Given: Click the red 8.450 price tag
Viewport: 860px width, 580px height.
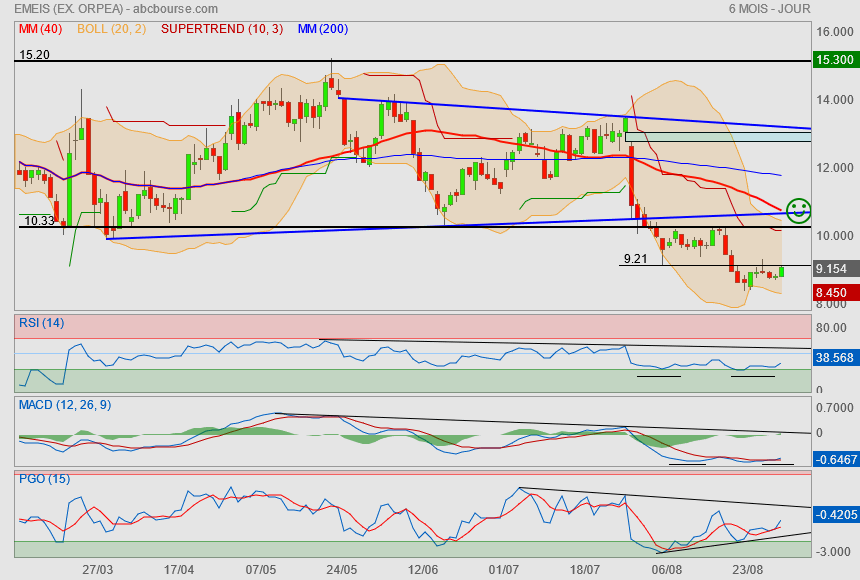Looking at the screenshot, I should pos(835,292).
